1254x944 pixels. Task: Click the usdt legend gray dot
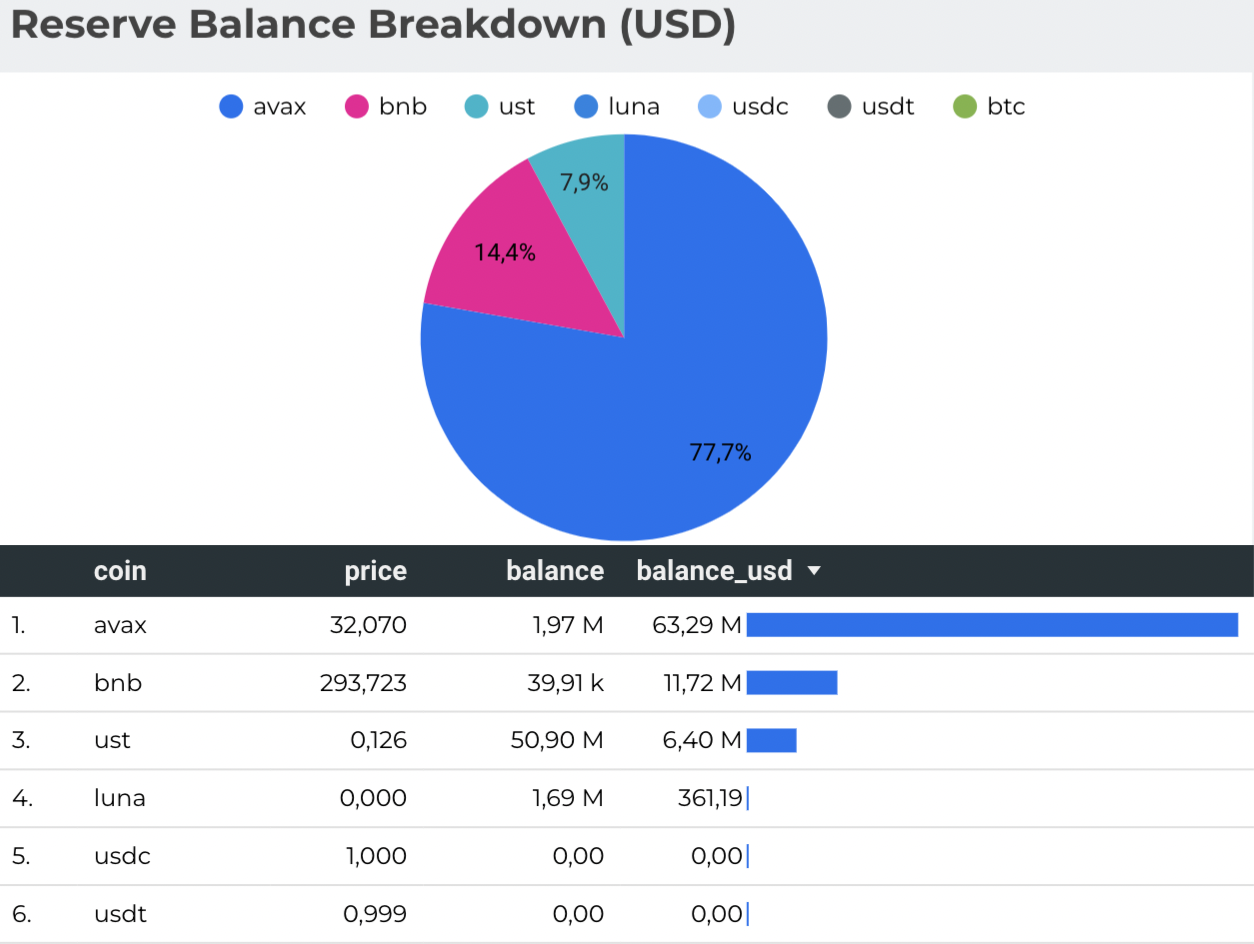pos(839,106)
